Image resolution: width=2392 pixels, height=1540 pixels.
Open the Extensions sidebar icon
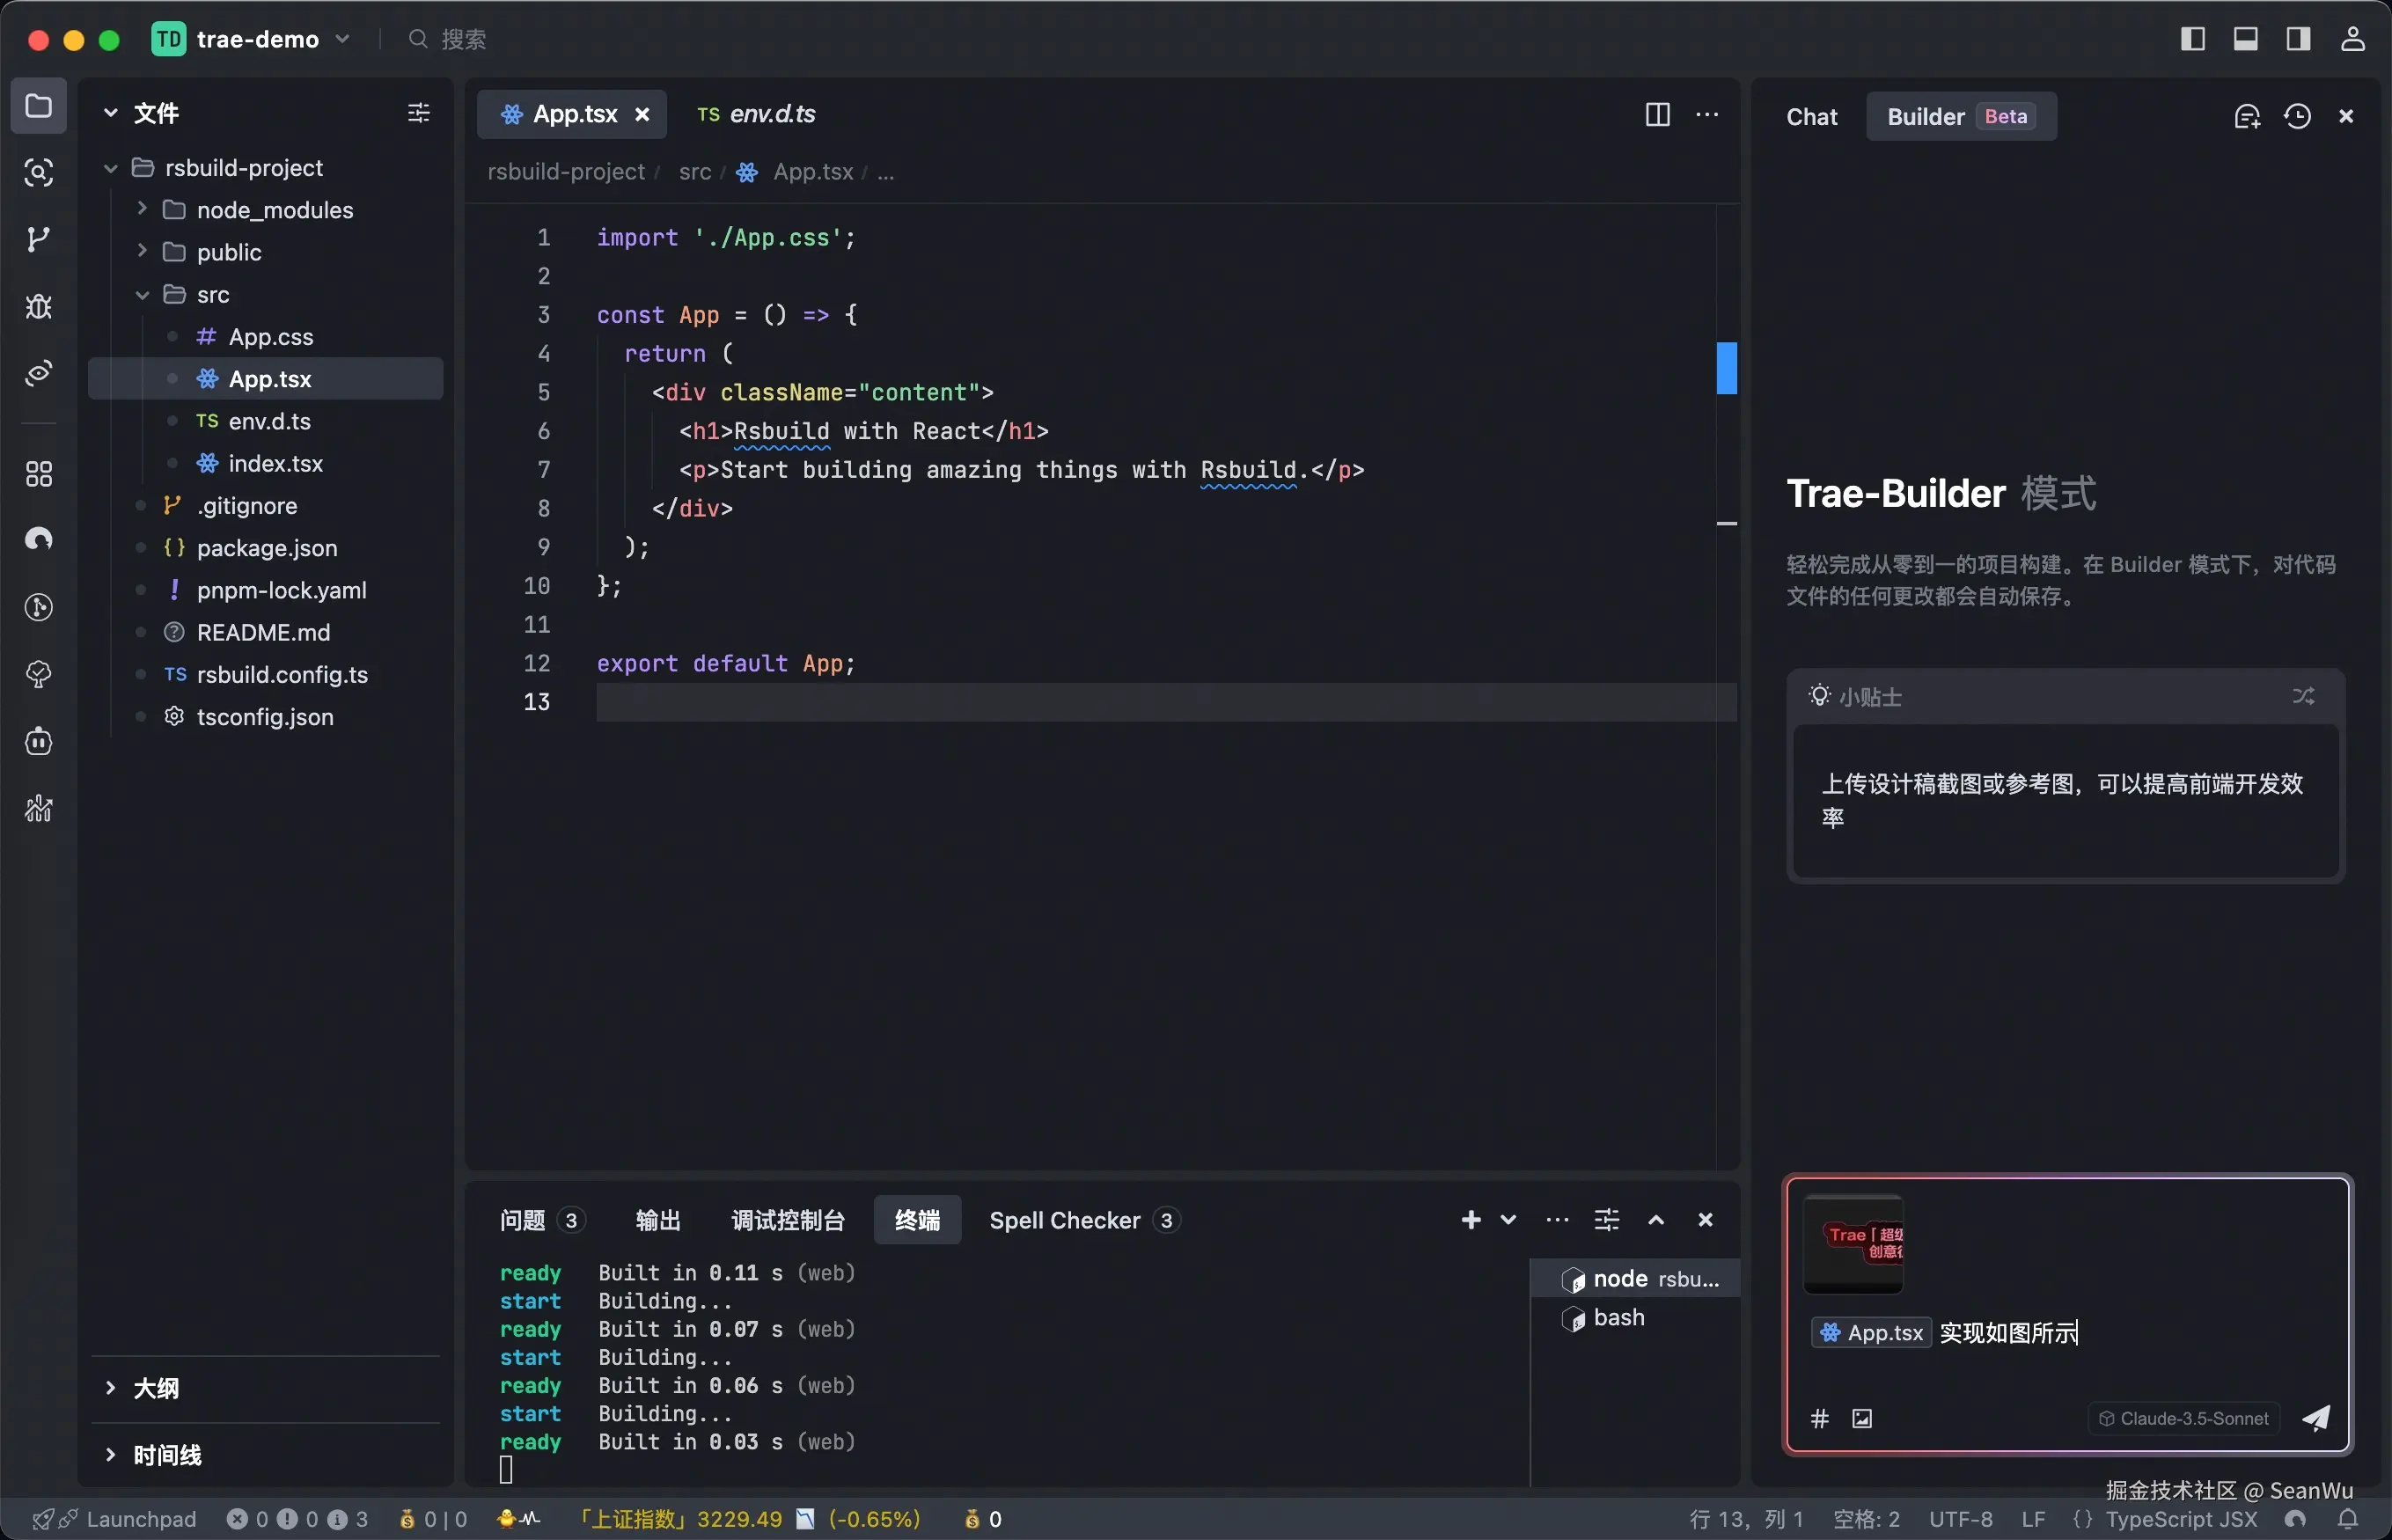(38, 473)
